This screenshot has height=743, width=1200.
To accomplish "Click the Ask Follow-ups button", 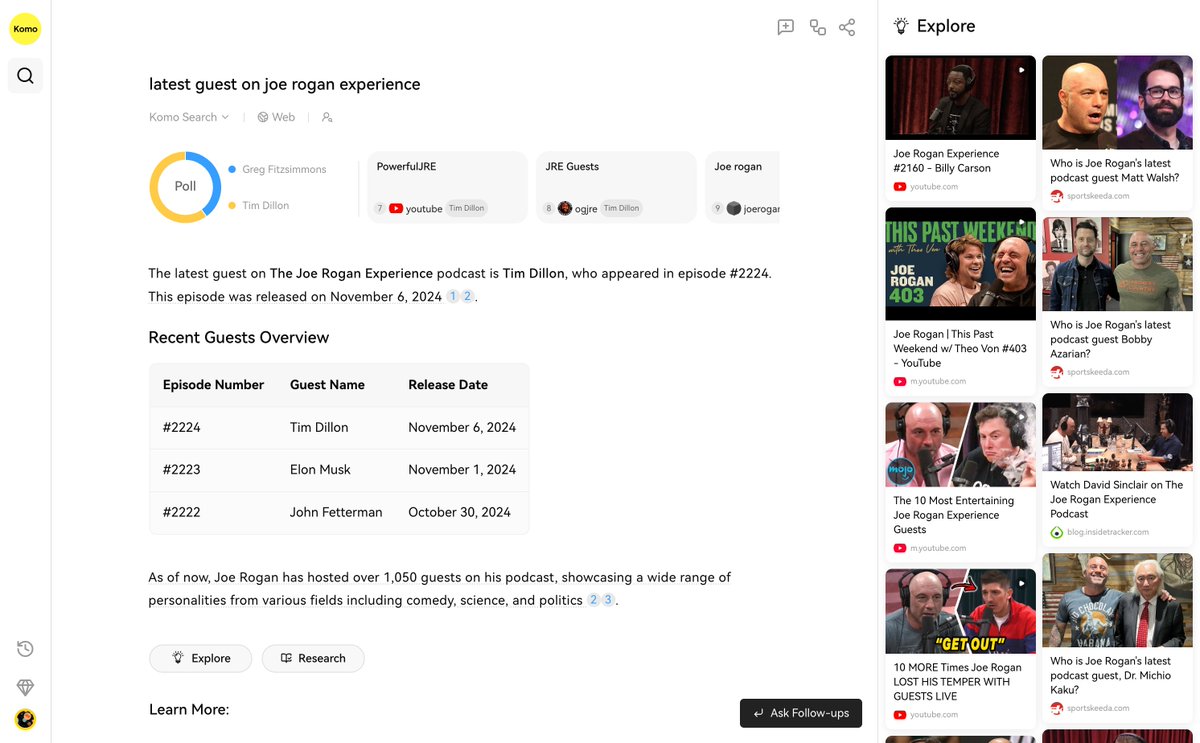I will [x=801, y=713].
